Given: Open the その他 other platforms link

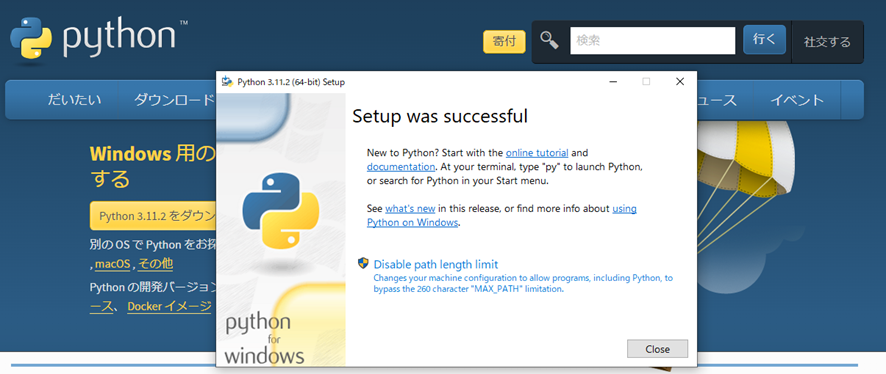Looking at the screenshot, I should point(155,264).
